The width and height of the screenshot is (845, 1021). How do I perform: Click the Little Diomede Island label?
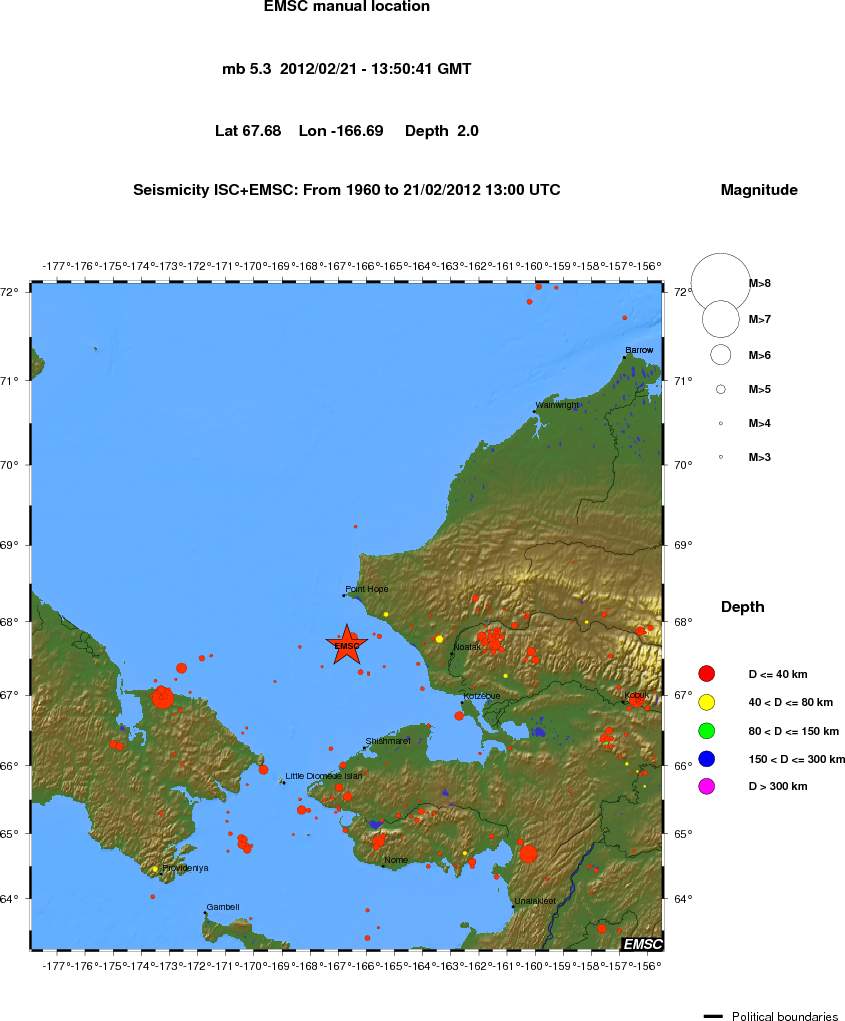click(324, 776)
